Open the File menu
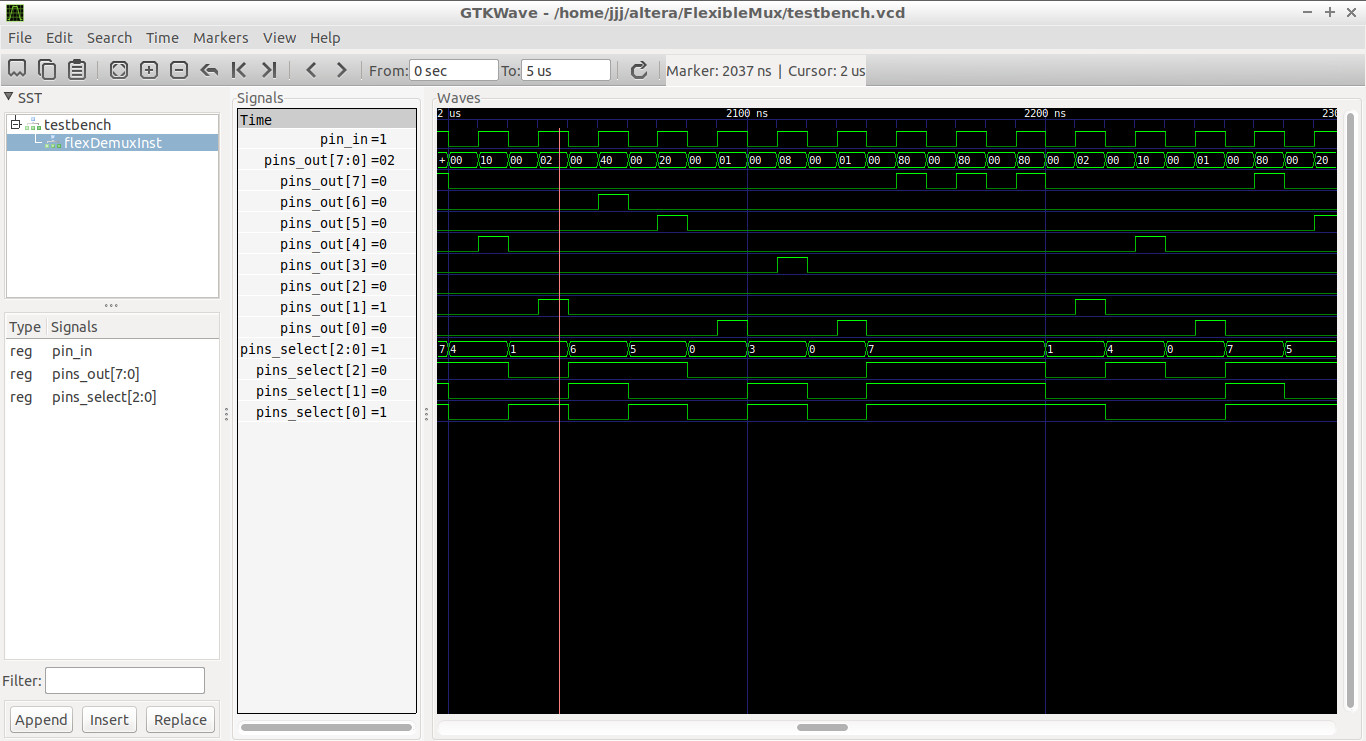Image resolution: width=1366 pixels, height=741 pixels. point(20,38)
